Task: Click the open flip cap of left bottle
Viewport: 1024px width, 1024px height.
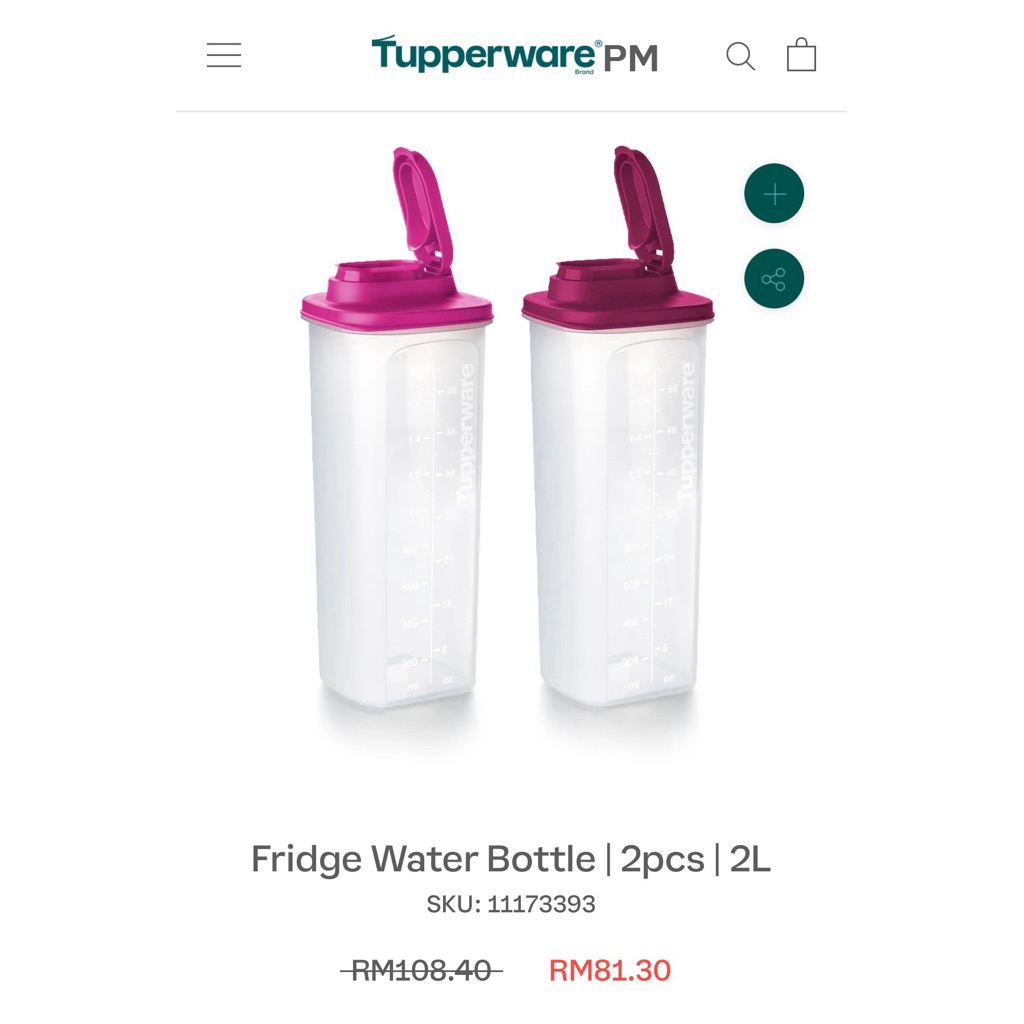Action: [x=423, y=209]
